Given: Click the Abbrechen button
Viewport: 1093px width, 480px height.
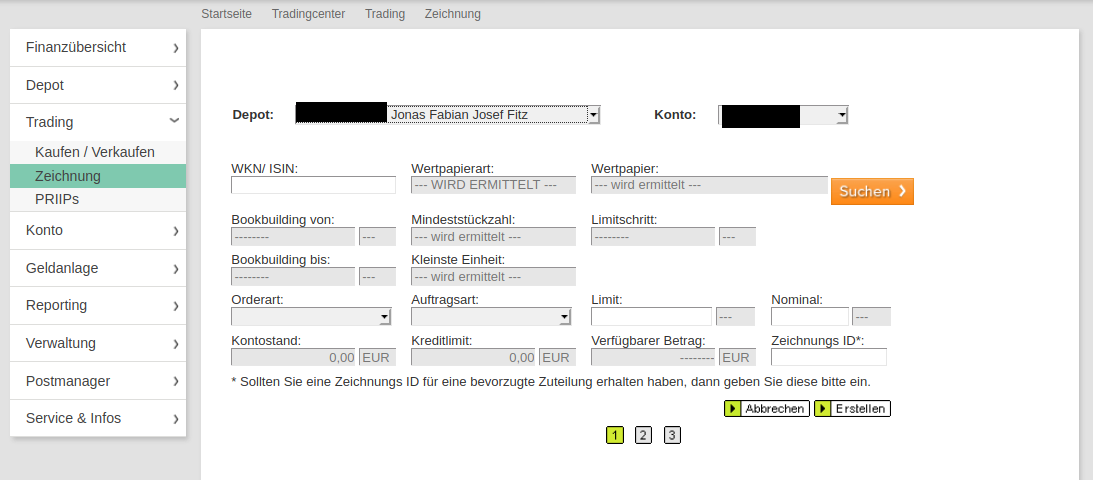Looking at the screenshot, I should point(766,409).
